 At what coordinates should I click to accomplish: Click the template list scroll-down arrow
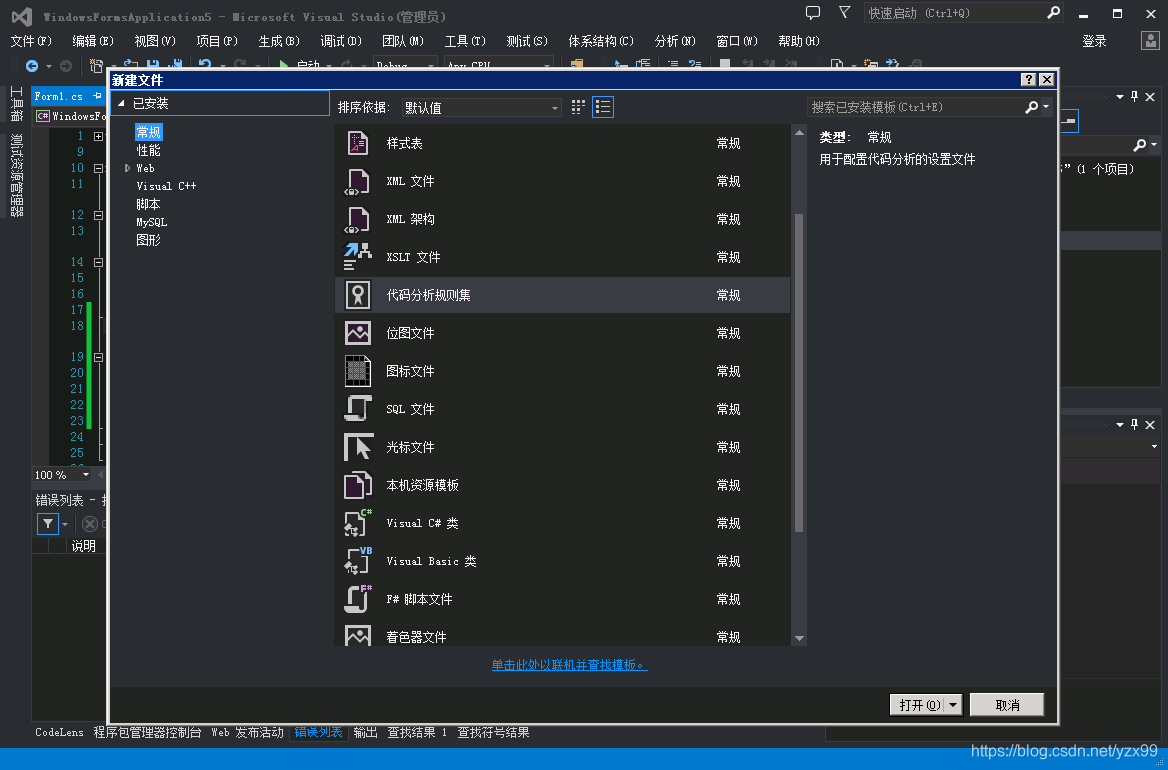[x=799, y=638]
